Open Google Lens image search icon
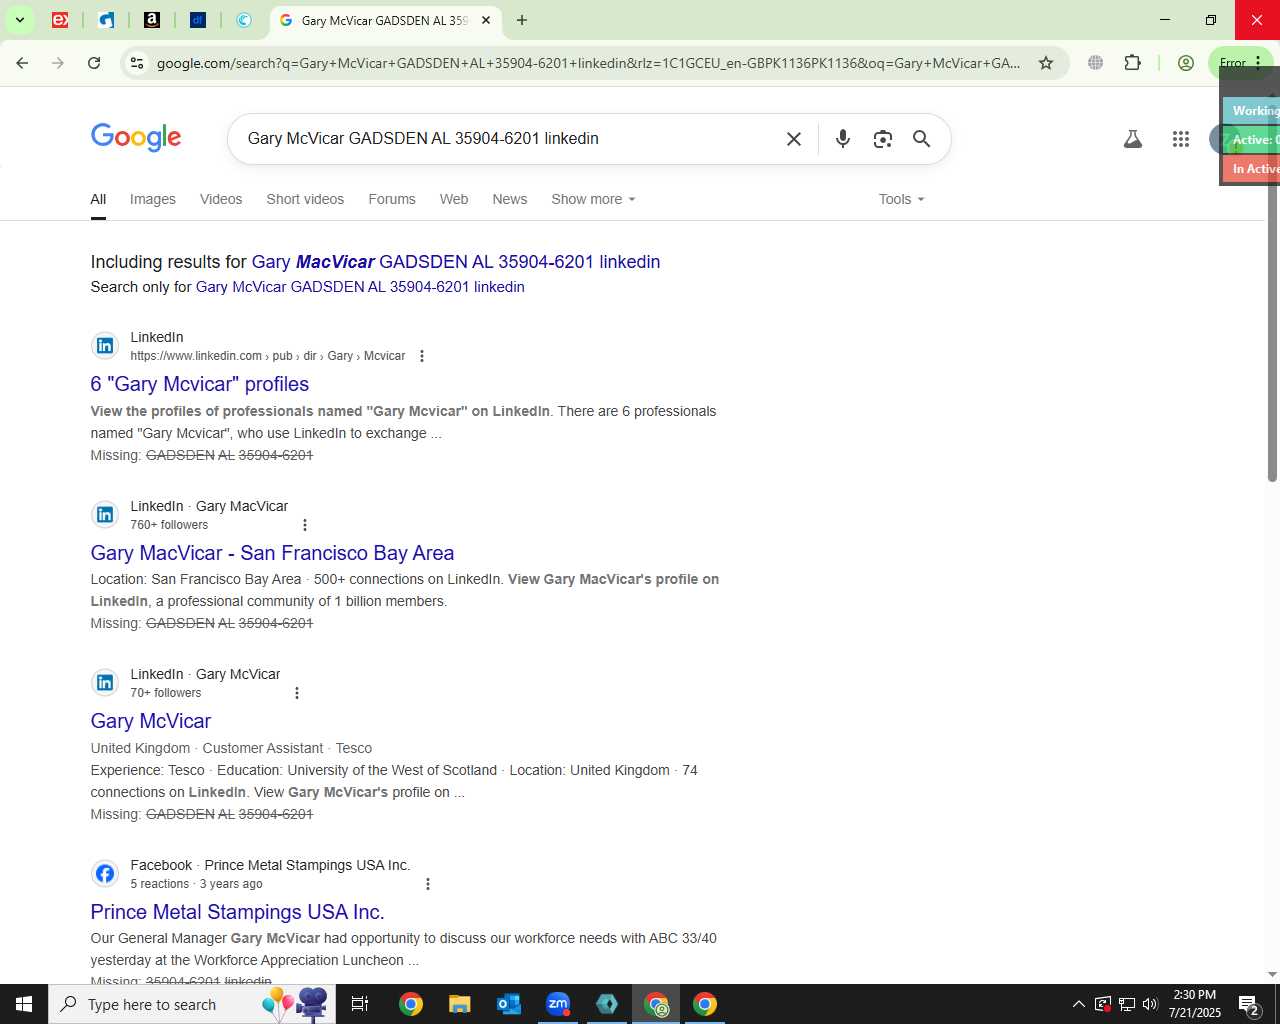This screenshot has height=1024, width=1280. [x=882, y=139]
